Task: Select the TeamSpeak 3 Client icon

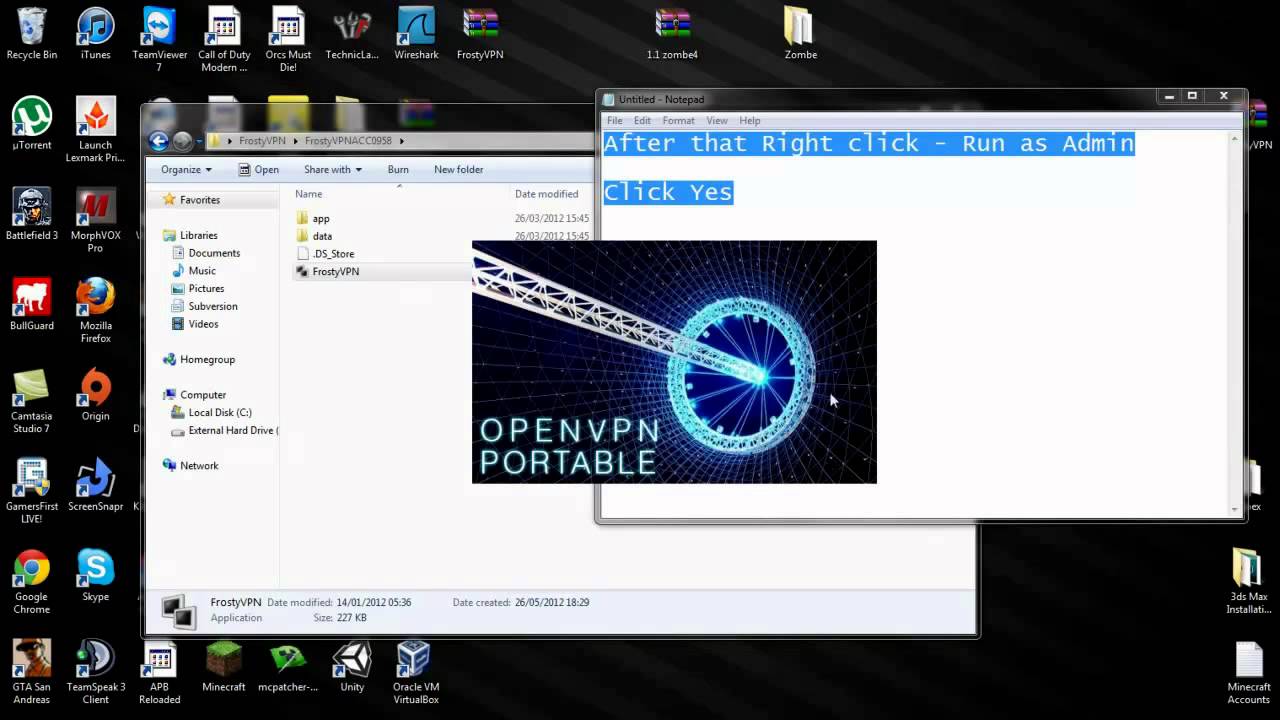Action: (96, 671)
